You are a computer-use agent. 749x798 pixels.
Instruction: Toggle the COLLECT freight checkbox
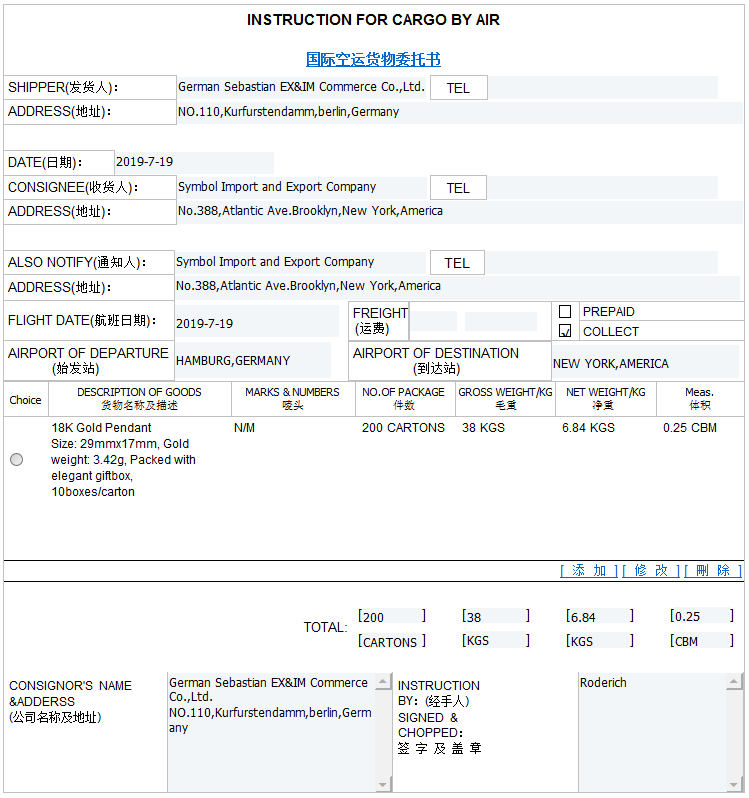click(565, 331)
